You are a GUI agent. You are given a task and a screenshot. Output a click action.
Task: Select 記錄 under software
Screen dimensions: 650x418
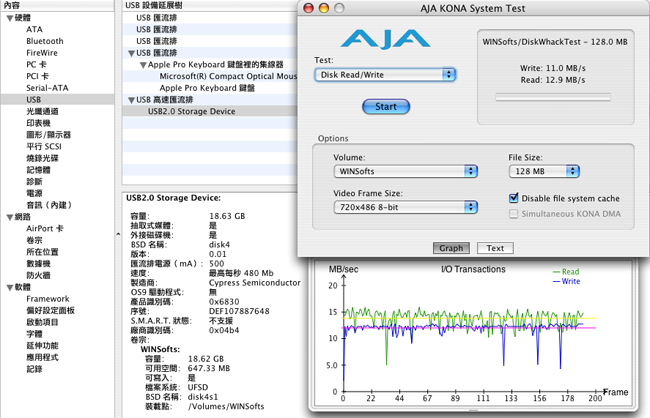pos(34,369)
